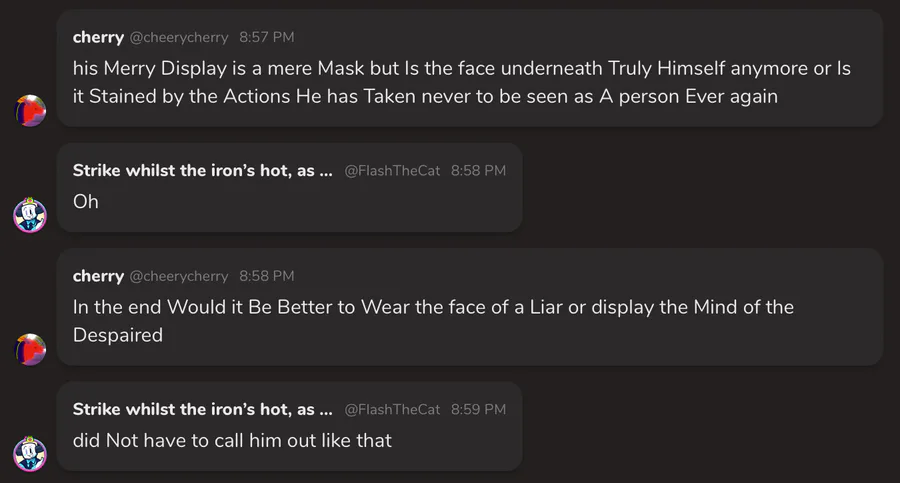Click FlashTheCat's avatar beside the "call him out" message
This screenshot has height=483, width=900.
(30, 453)
